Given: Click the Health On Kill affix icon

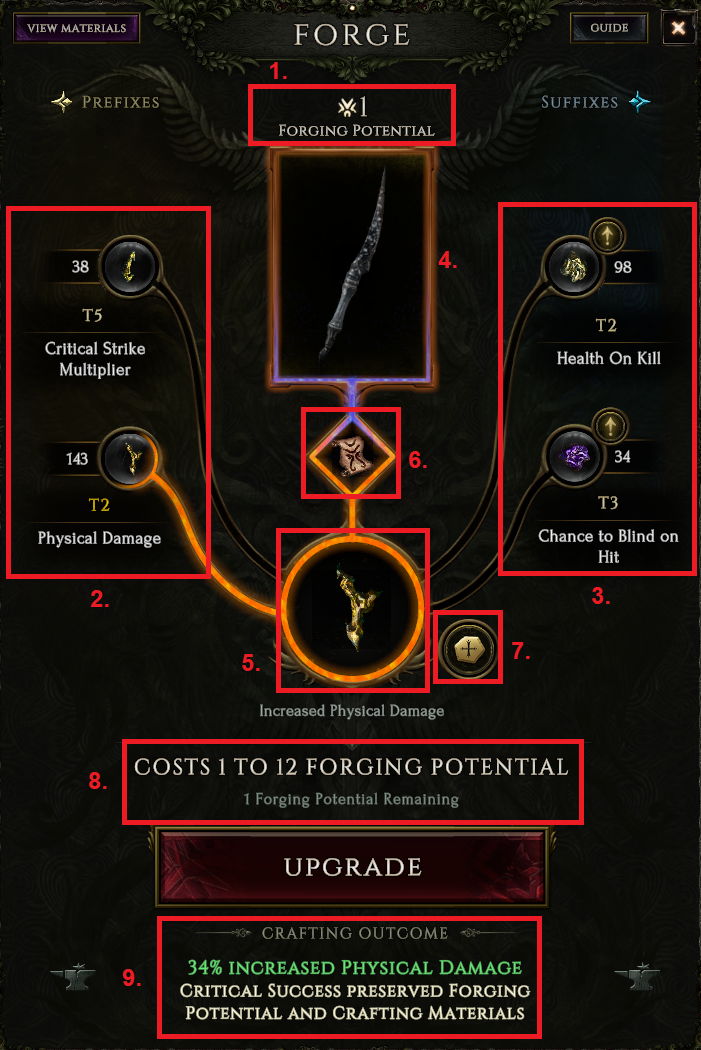Looking at the screenshot, I should tap(572, 267).
